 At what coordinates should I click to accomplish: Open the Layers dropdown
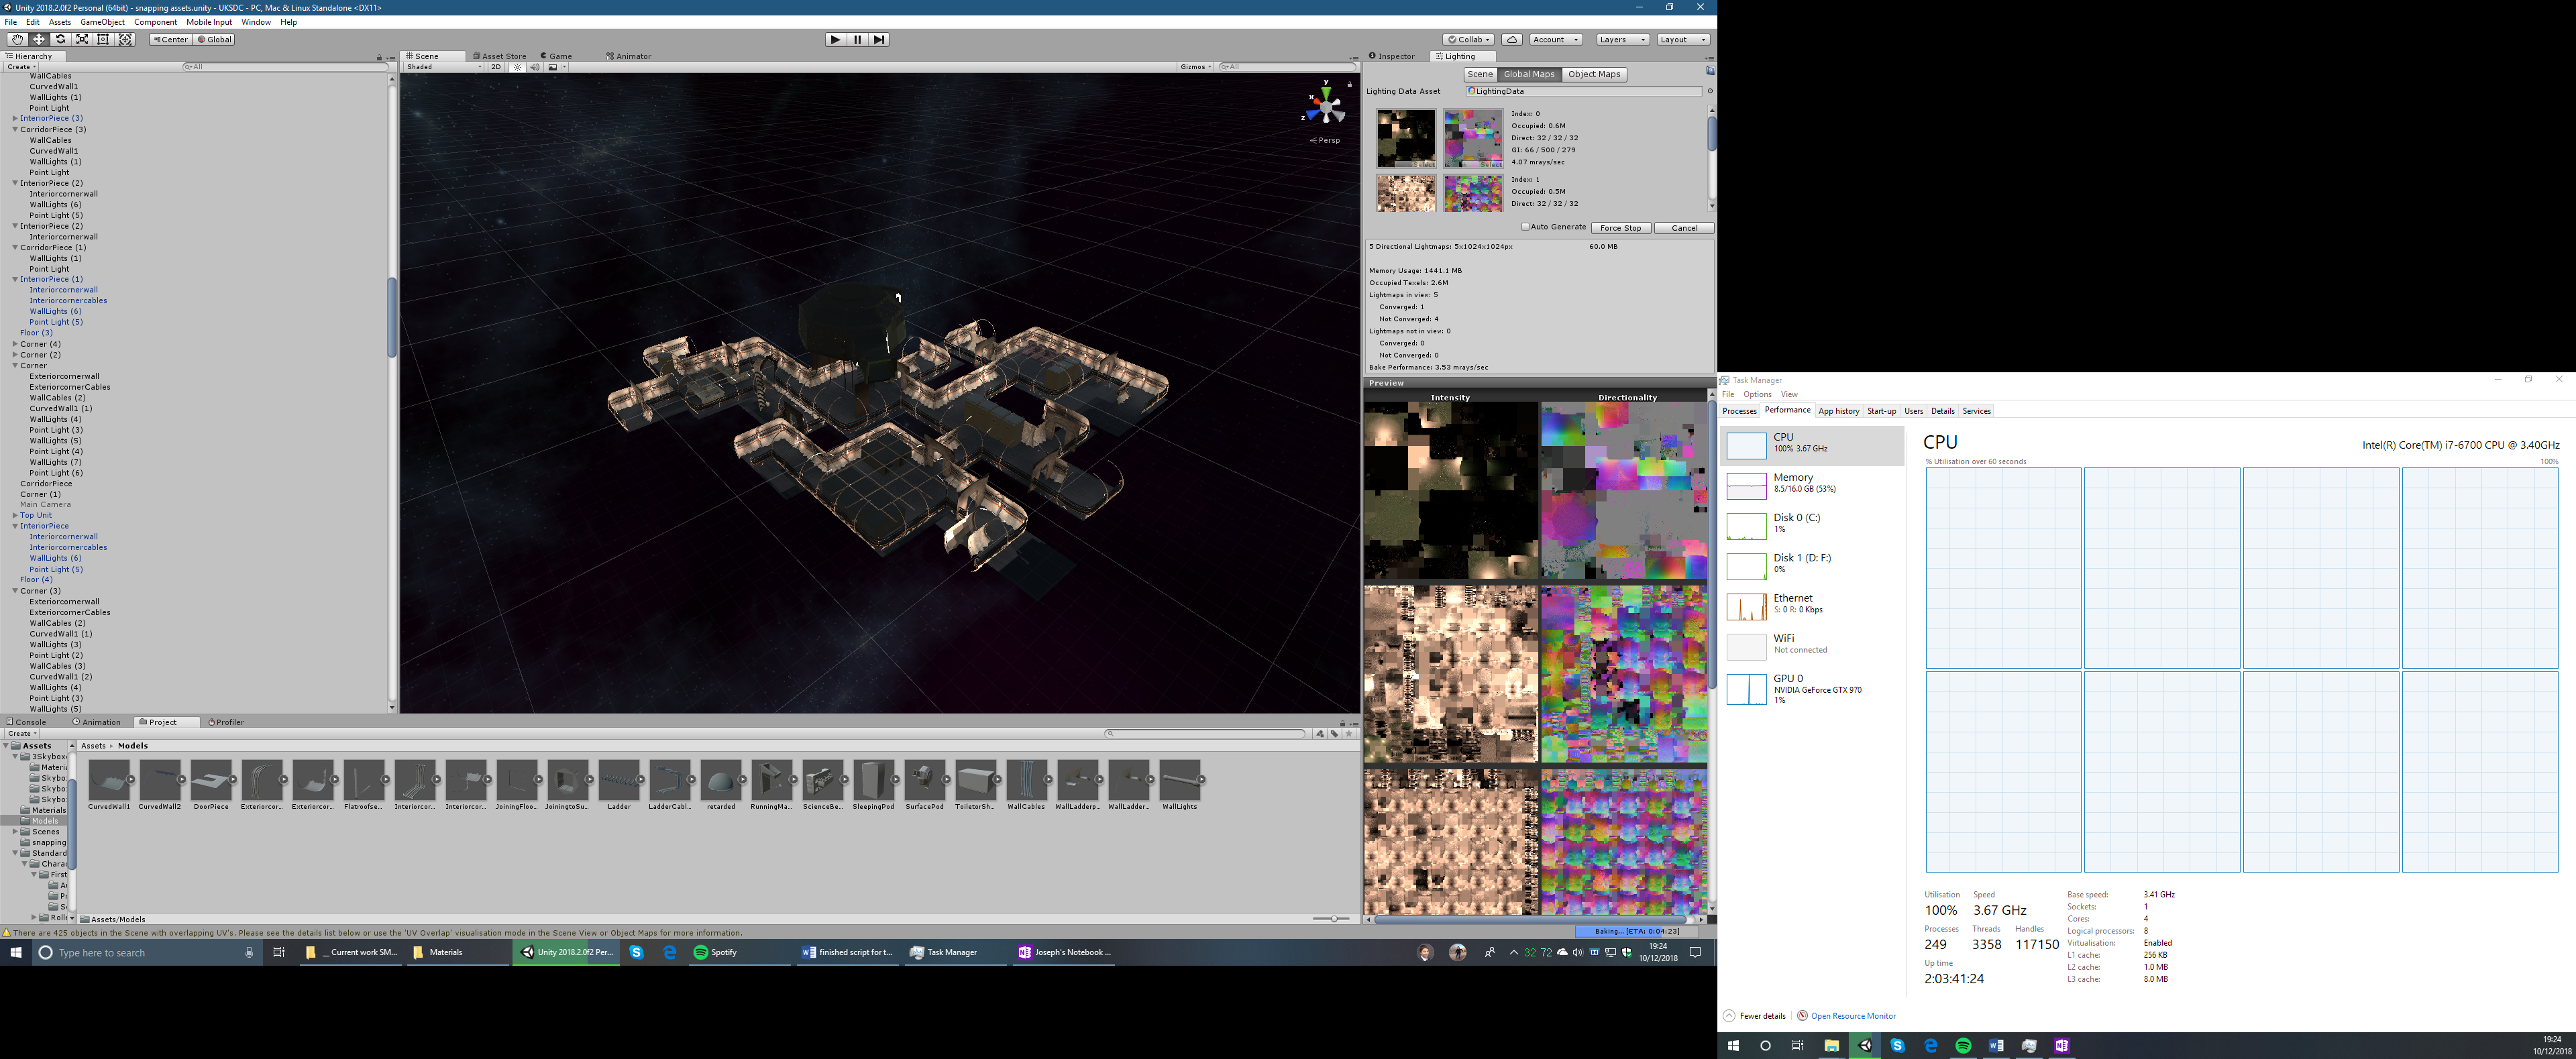tap(1621, 39)
